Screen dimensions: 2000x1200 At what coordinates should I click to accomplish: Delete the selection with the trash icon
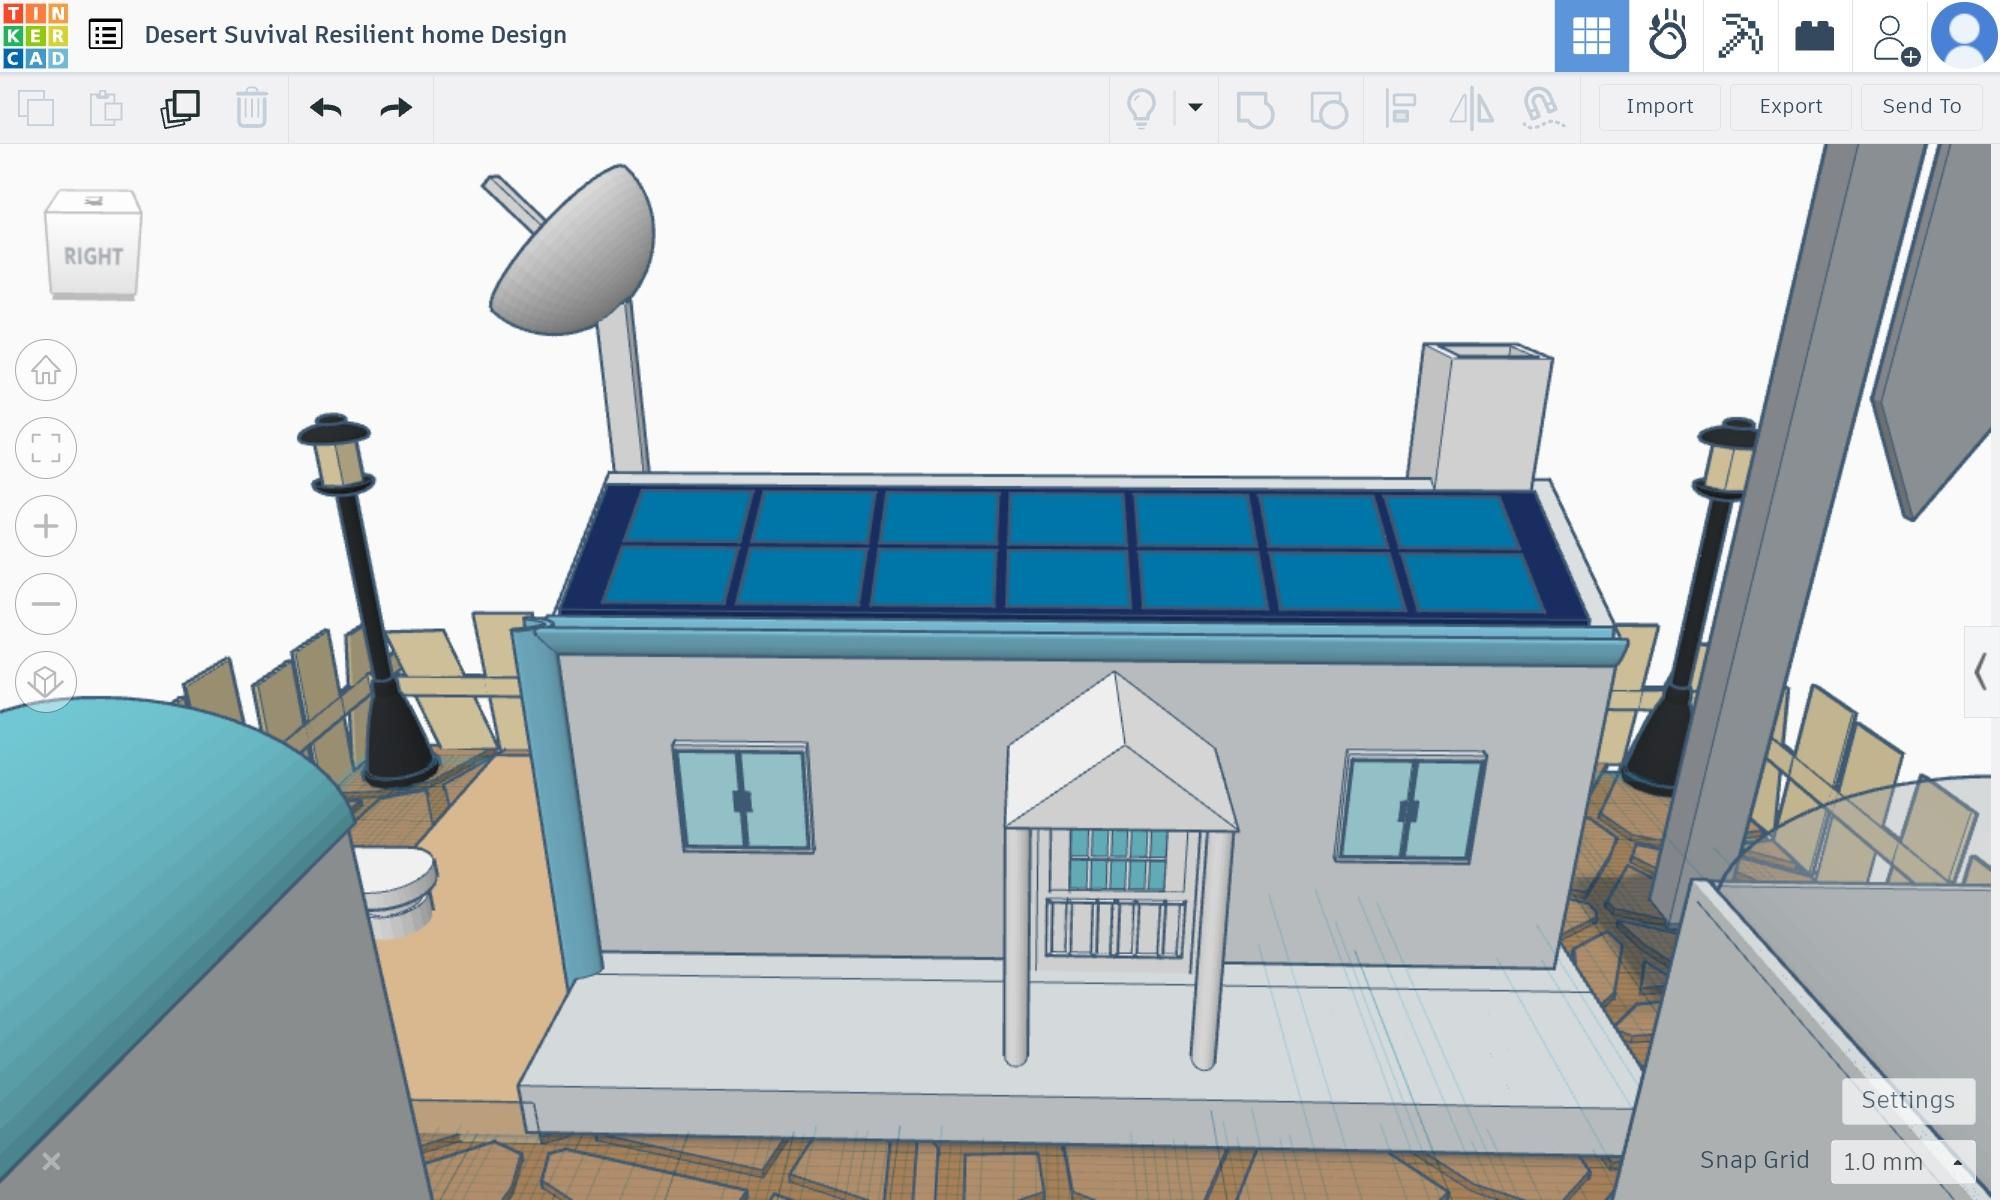click(x=252, y=108)
